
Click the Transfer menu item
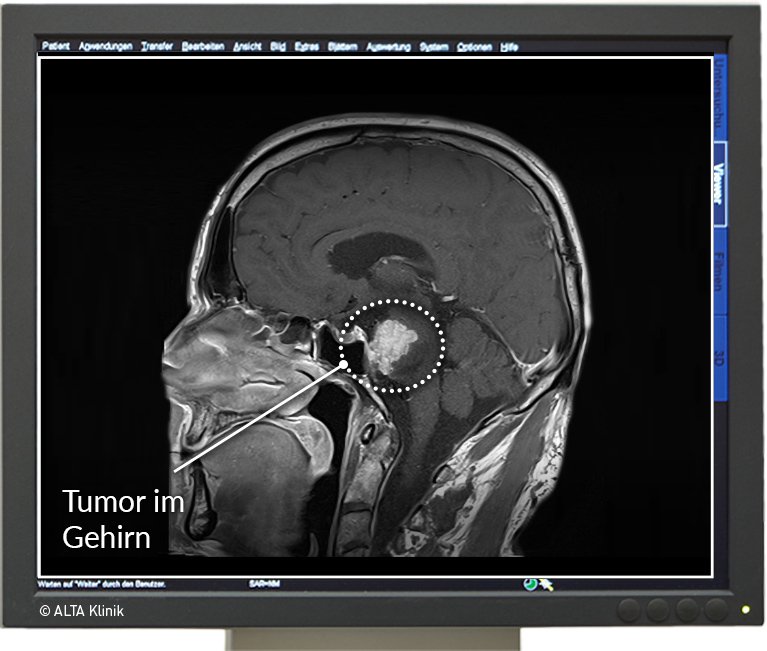coord(157,47)
